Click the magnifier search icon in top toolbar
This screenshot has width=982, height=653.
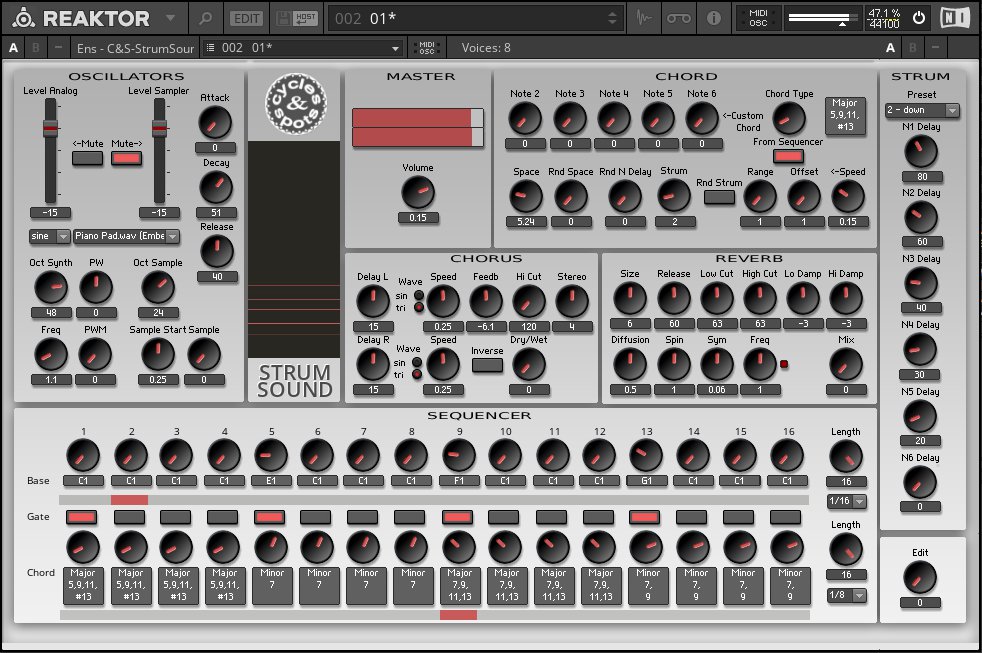(205, 18)
